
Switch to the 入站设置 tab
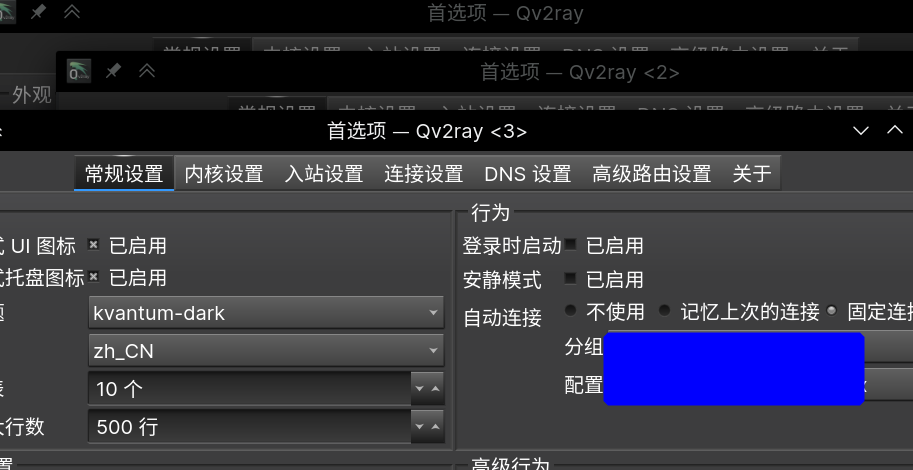[x=324, y=174]
